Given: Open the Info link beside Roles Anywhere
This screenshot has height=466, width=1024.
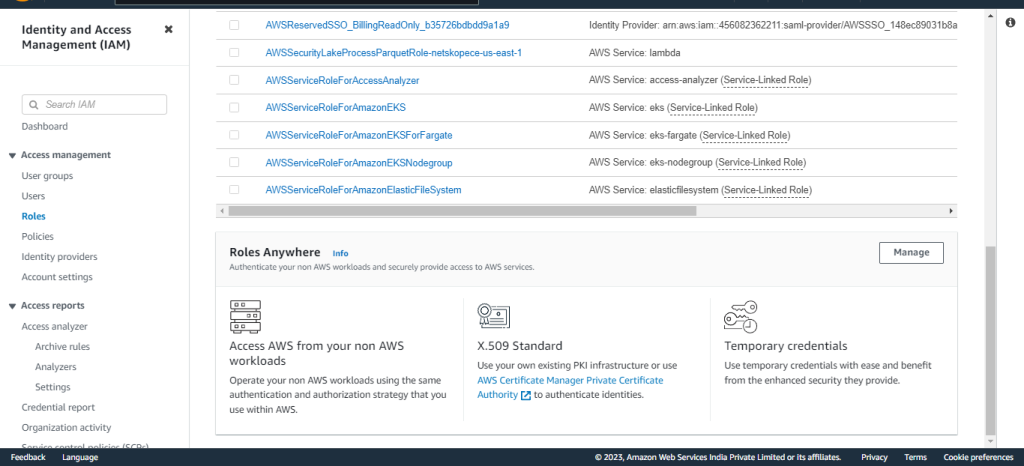Looking at the screenshot, I should 340,253.
